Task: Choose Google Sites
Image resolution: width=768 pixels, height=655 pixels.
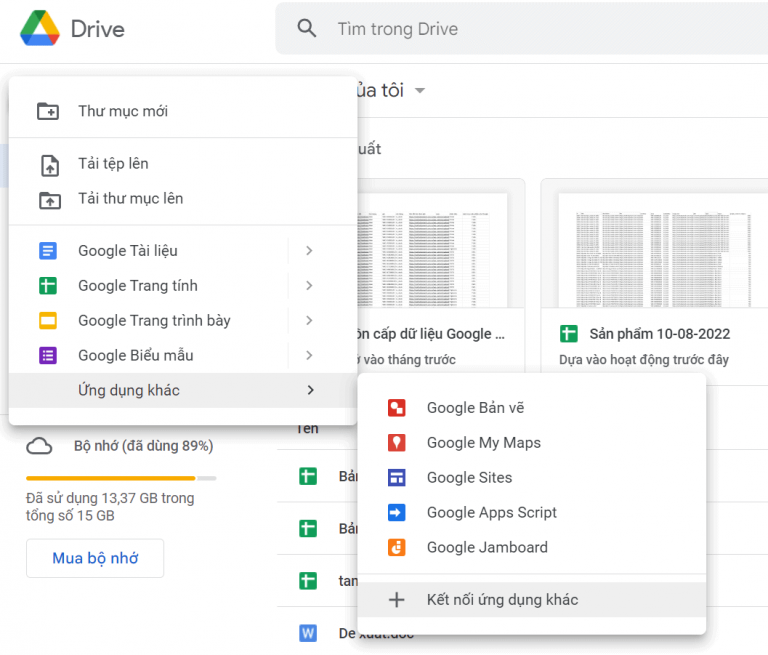Action: tap(531, 477)
